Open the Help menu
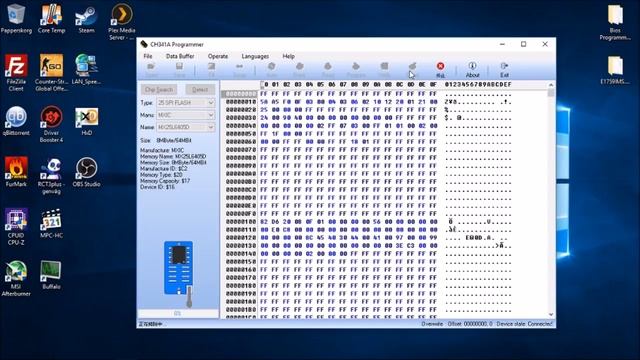 288,56
